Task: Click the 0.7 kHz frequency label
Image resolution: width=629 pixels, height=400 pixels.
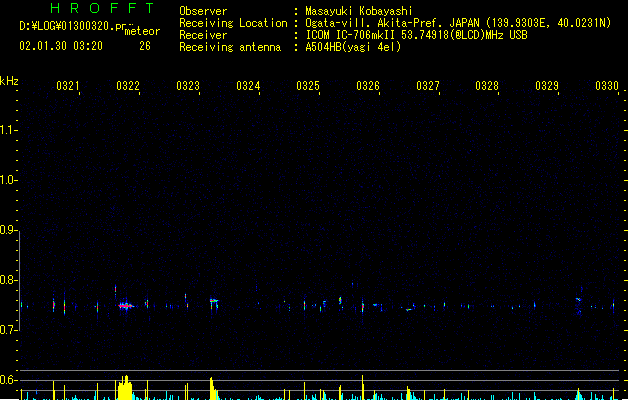Action: 8,330
